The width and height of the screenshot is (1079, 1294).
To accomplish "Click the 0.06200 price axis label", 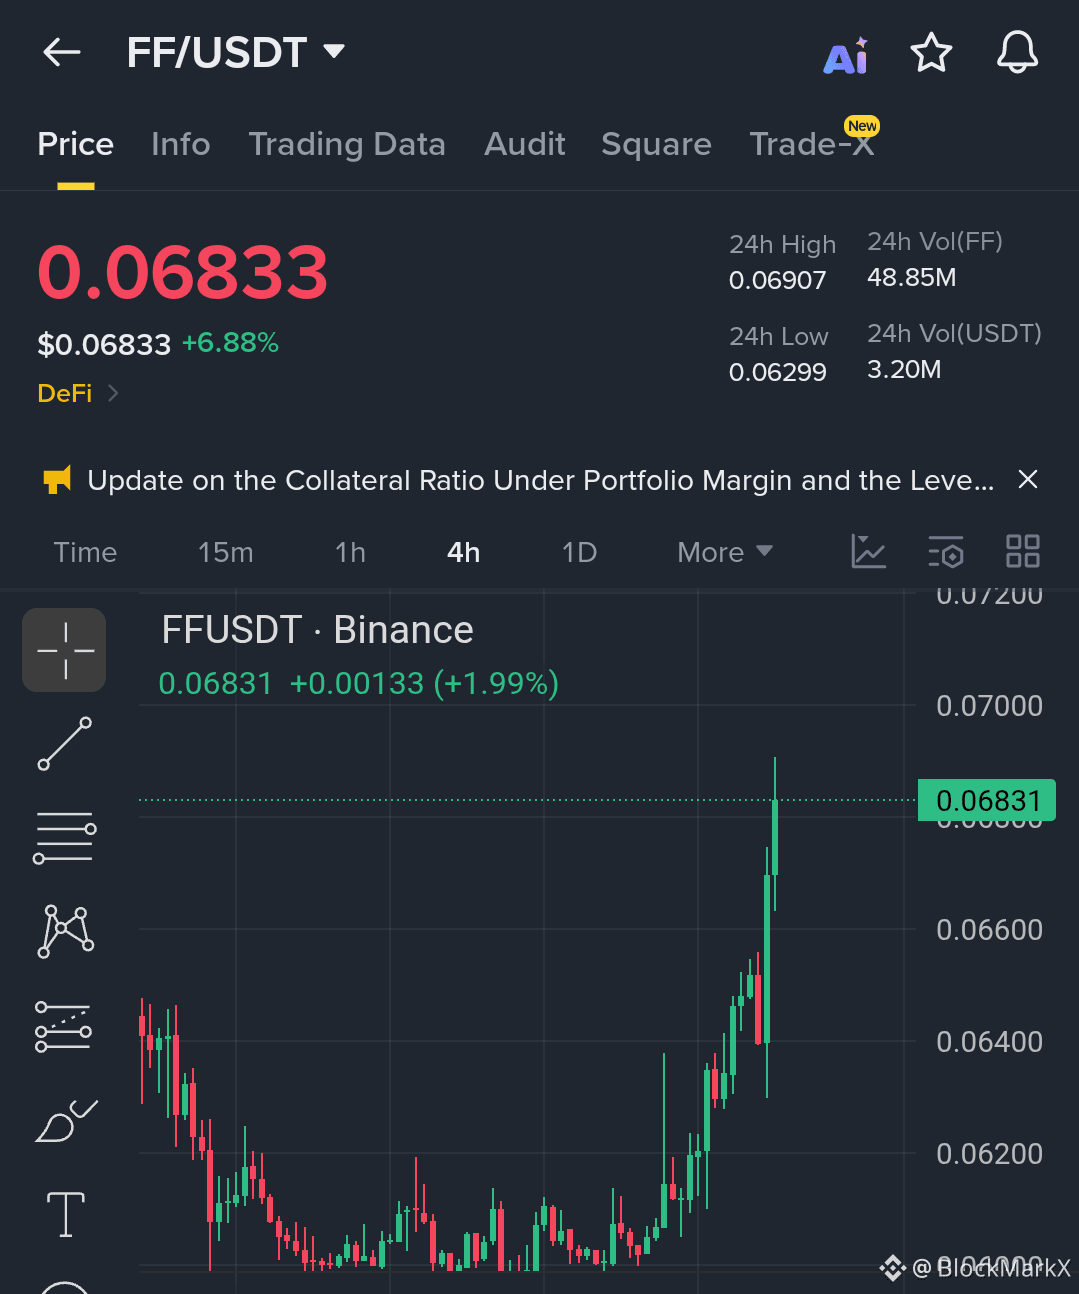I will (x=989, y=1154).
